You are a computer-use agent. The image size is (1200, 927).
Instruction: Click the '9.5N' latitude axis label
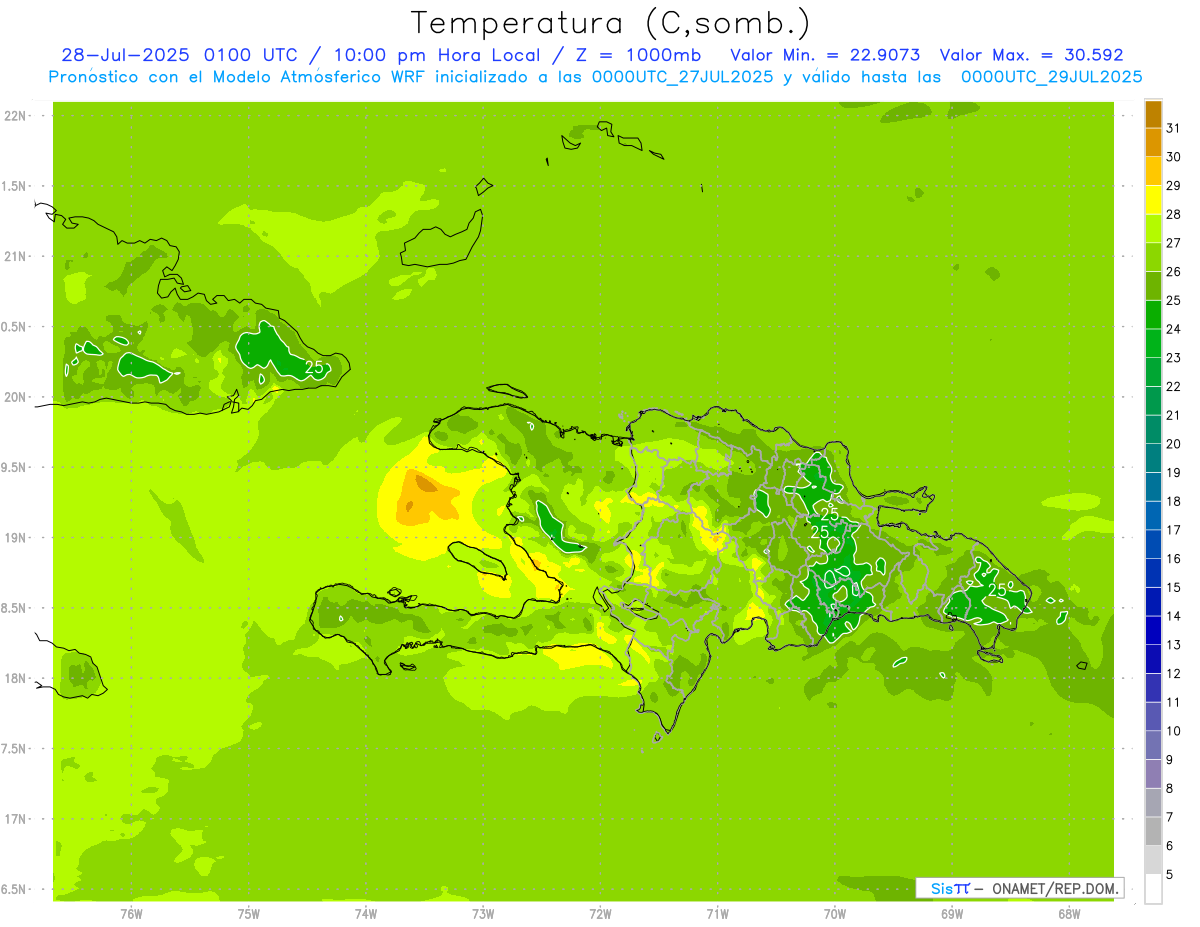pos(15,467)
